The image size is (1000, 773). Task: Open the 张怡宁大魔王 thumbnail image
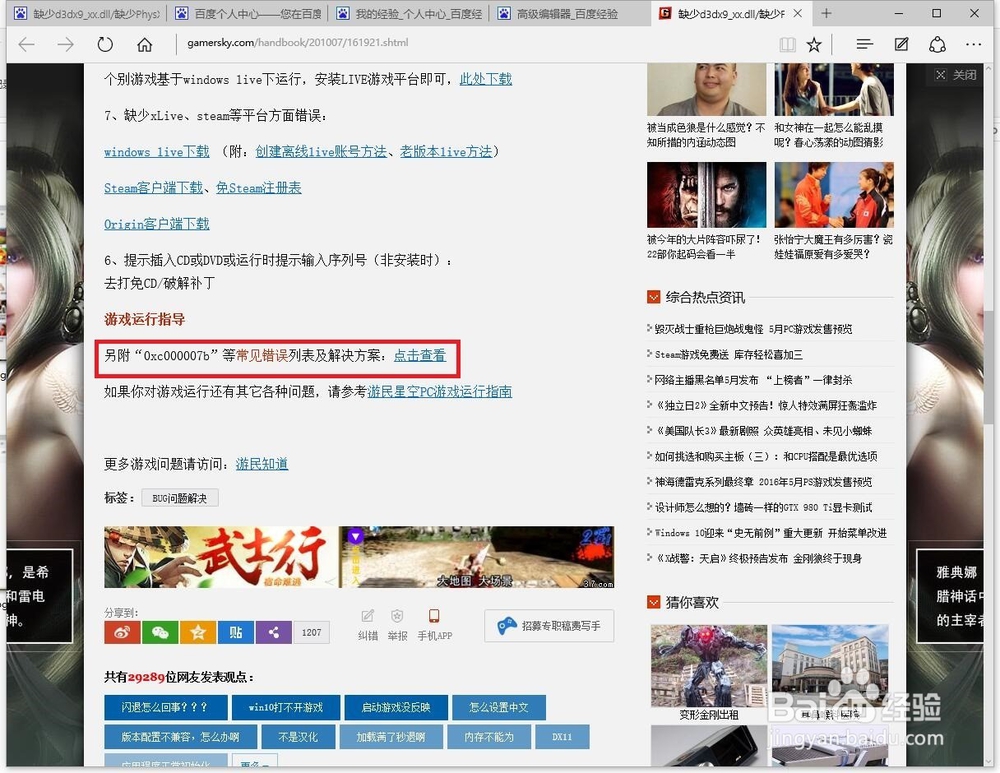(834, 195)
